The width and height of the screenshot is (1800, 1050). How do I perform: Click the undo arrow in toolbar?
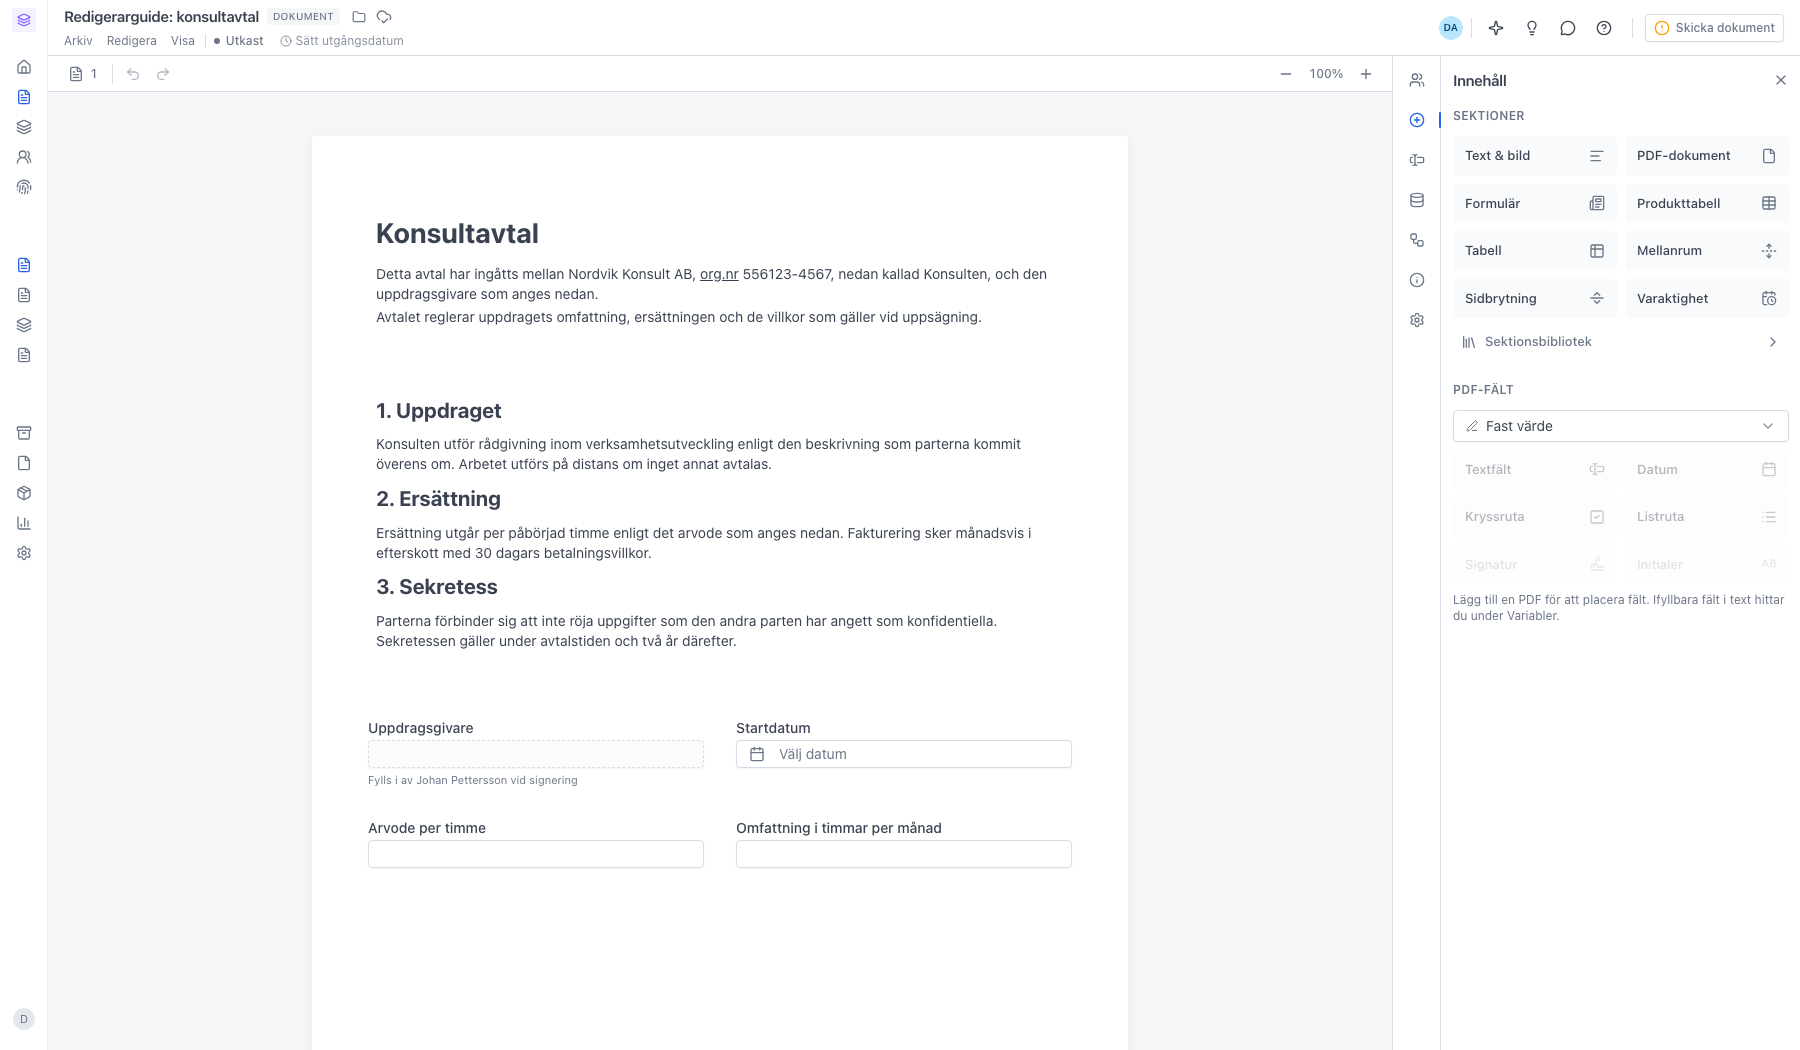[x=133, y=74]
